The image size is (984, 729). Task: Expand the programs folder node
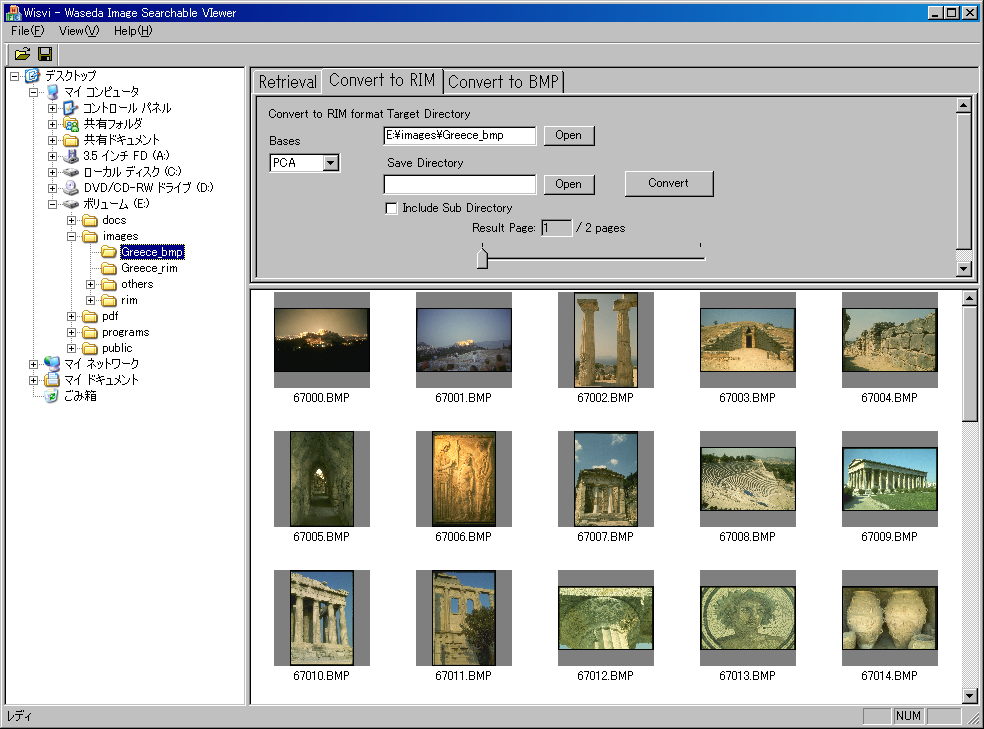click(72, 333)
